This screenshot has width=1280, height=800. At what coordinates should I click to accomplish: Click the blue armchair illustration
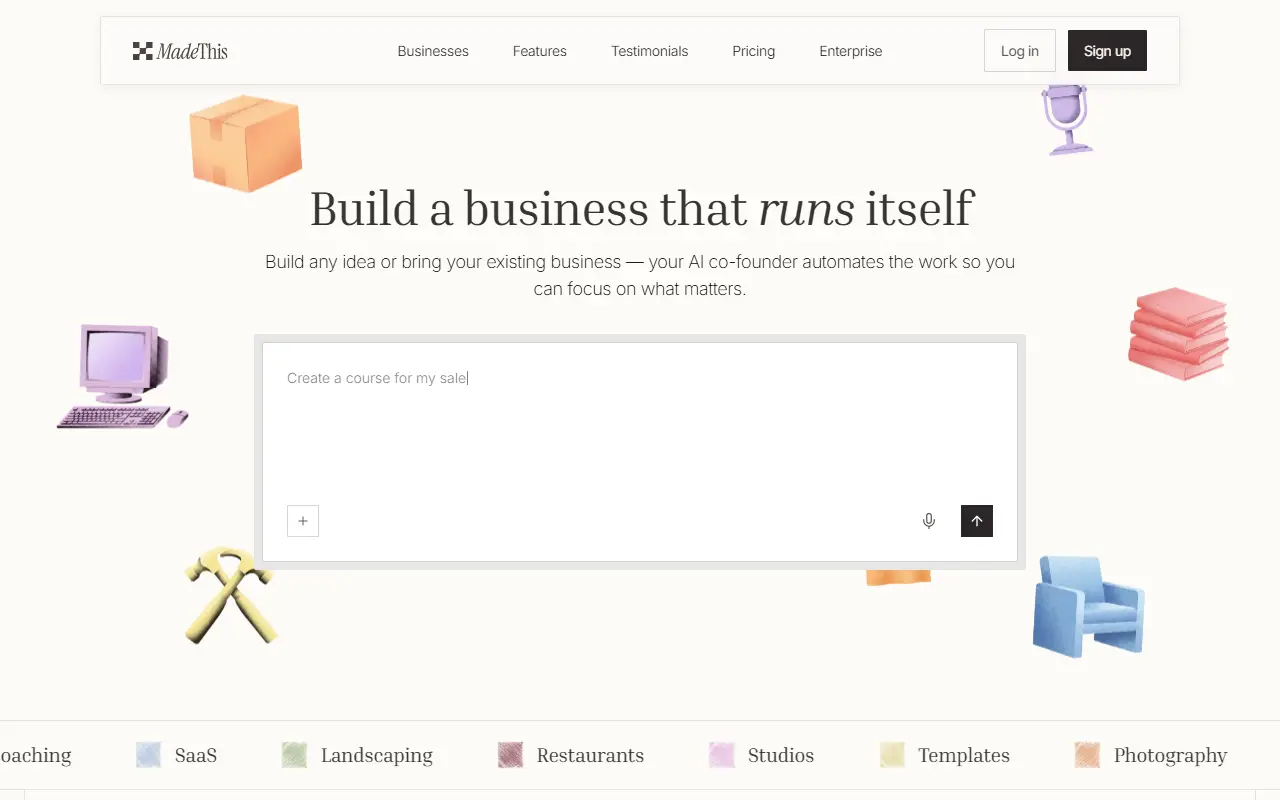tap(1089, 606)
